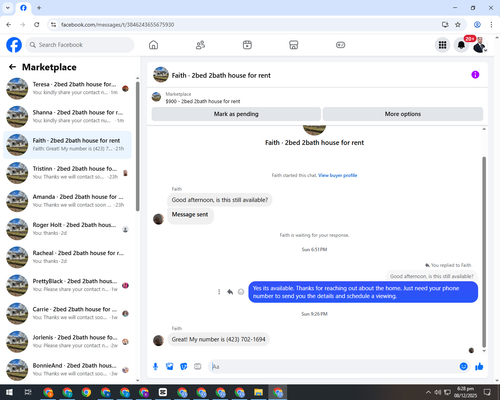Viewport: 500px width, 400px height.
Task: Open the Windows notification center
Action: click(x=487, y=392)
